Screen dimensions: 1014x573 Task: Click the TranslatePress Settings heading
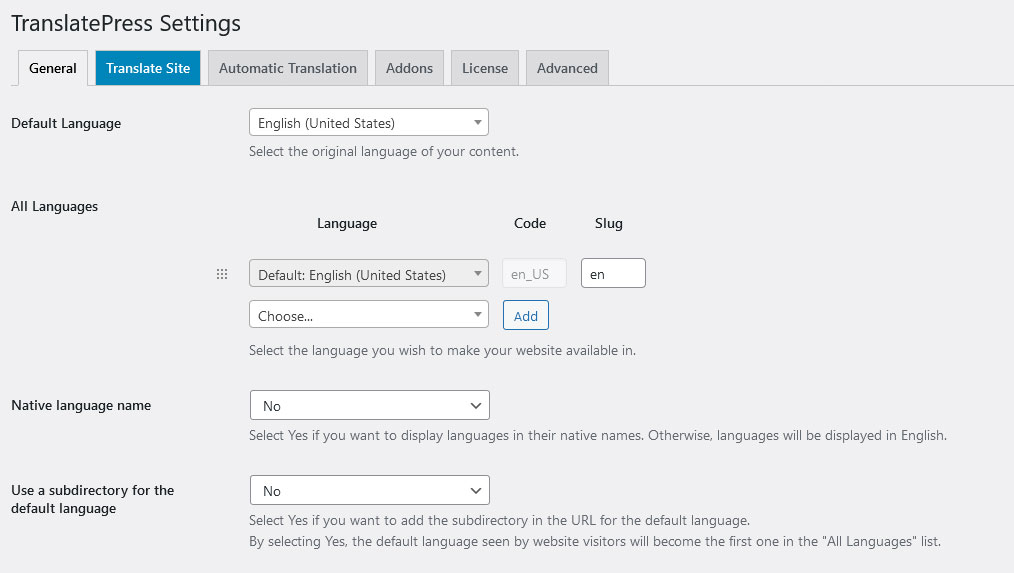(126, 23)
